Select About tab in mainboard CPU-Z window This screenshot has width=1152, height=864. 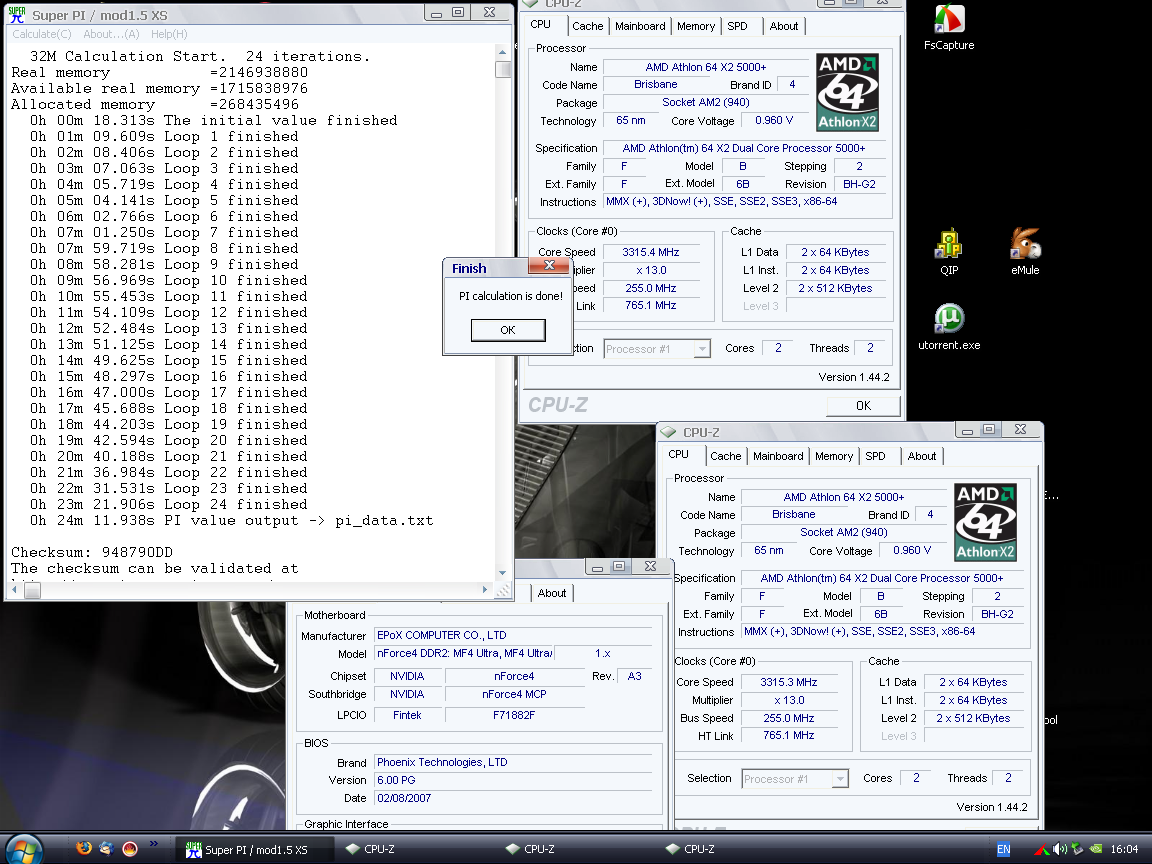coord(552,593)
